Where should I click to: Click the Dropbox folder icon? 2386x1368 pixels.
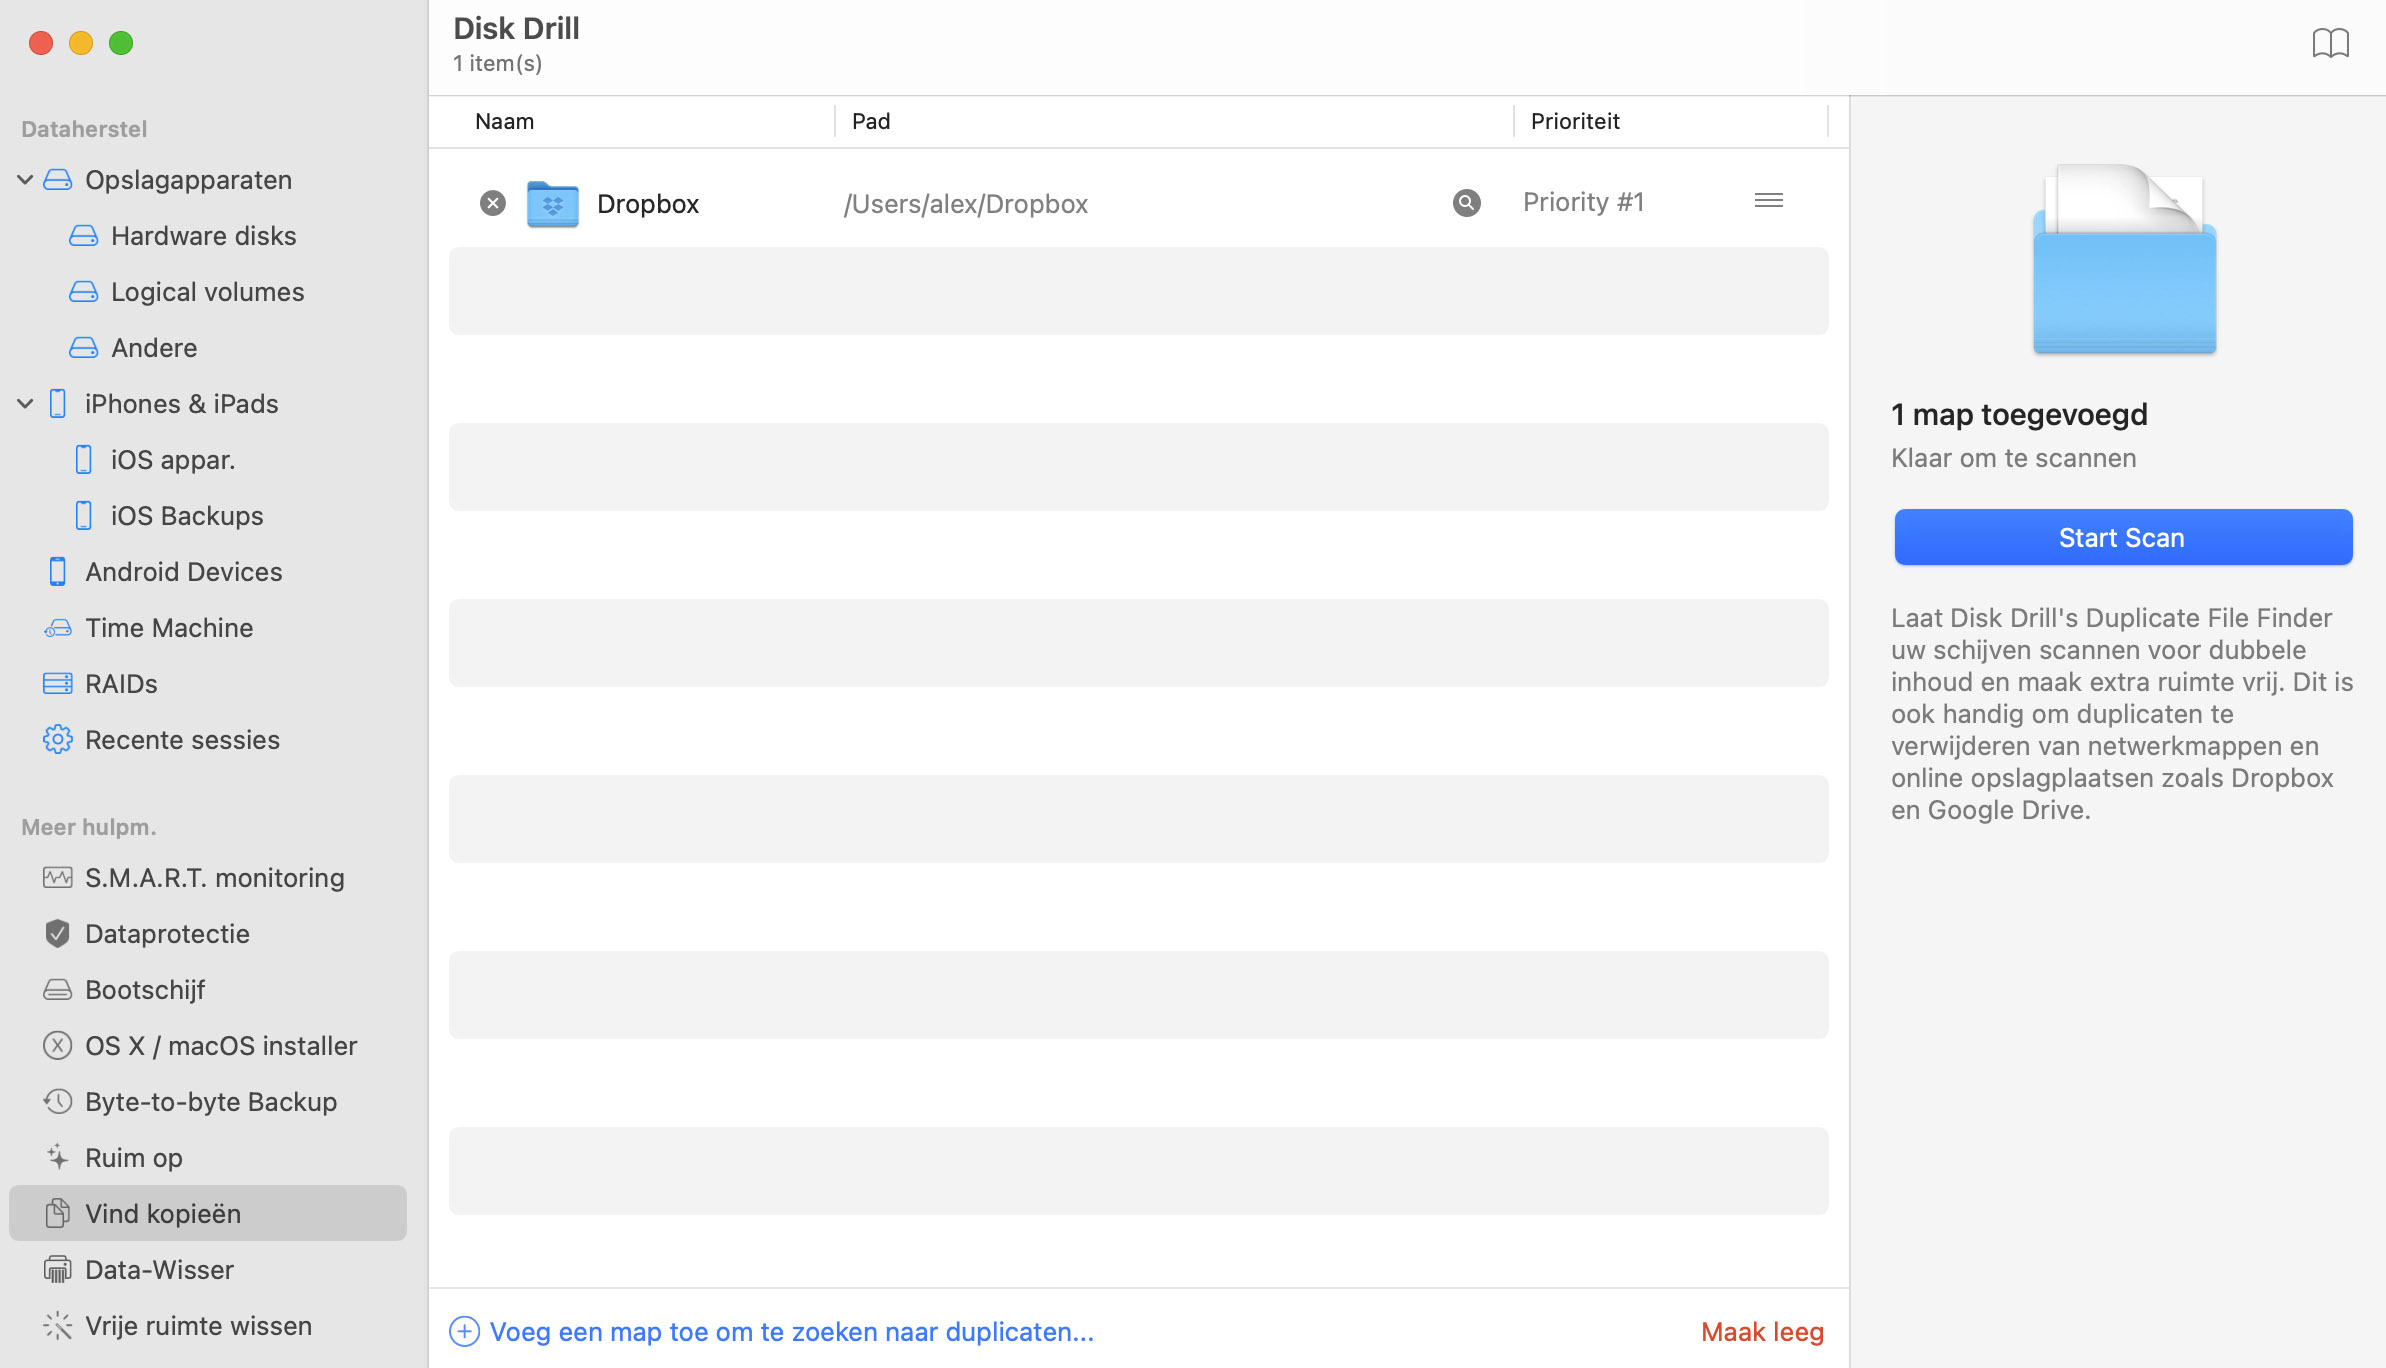click(553, 204)
